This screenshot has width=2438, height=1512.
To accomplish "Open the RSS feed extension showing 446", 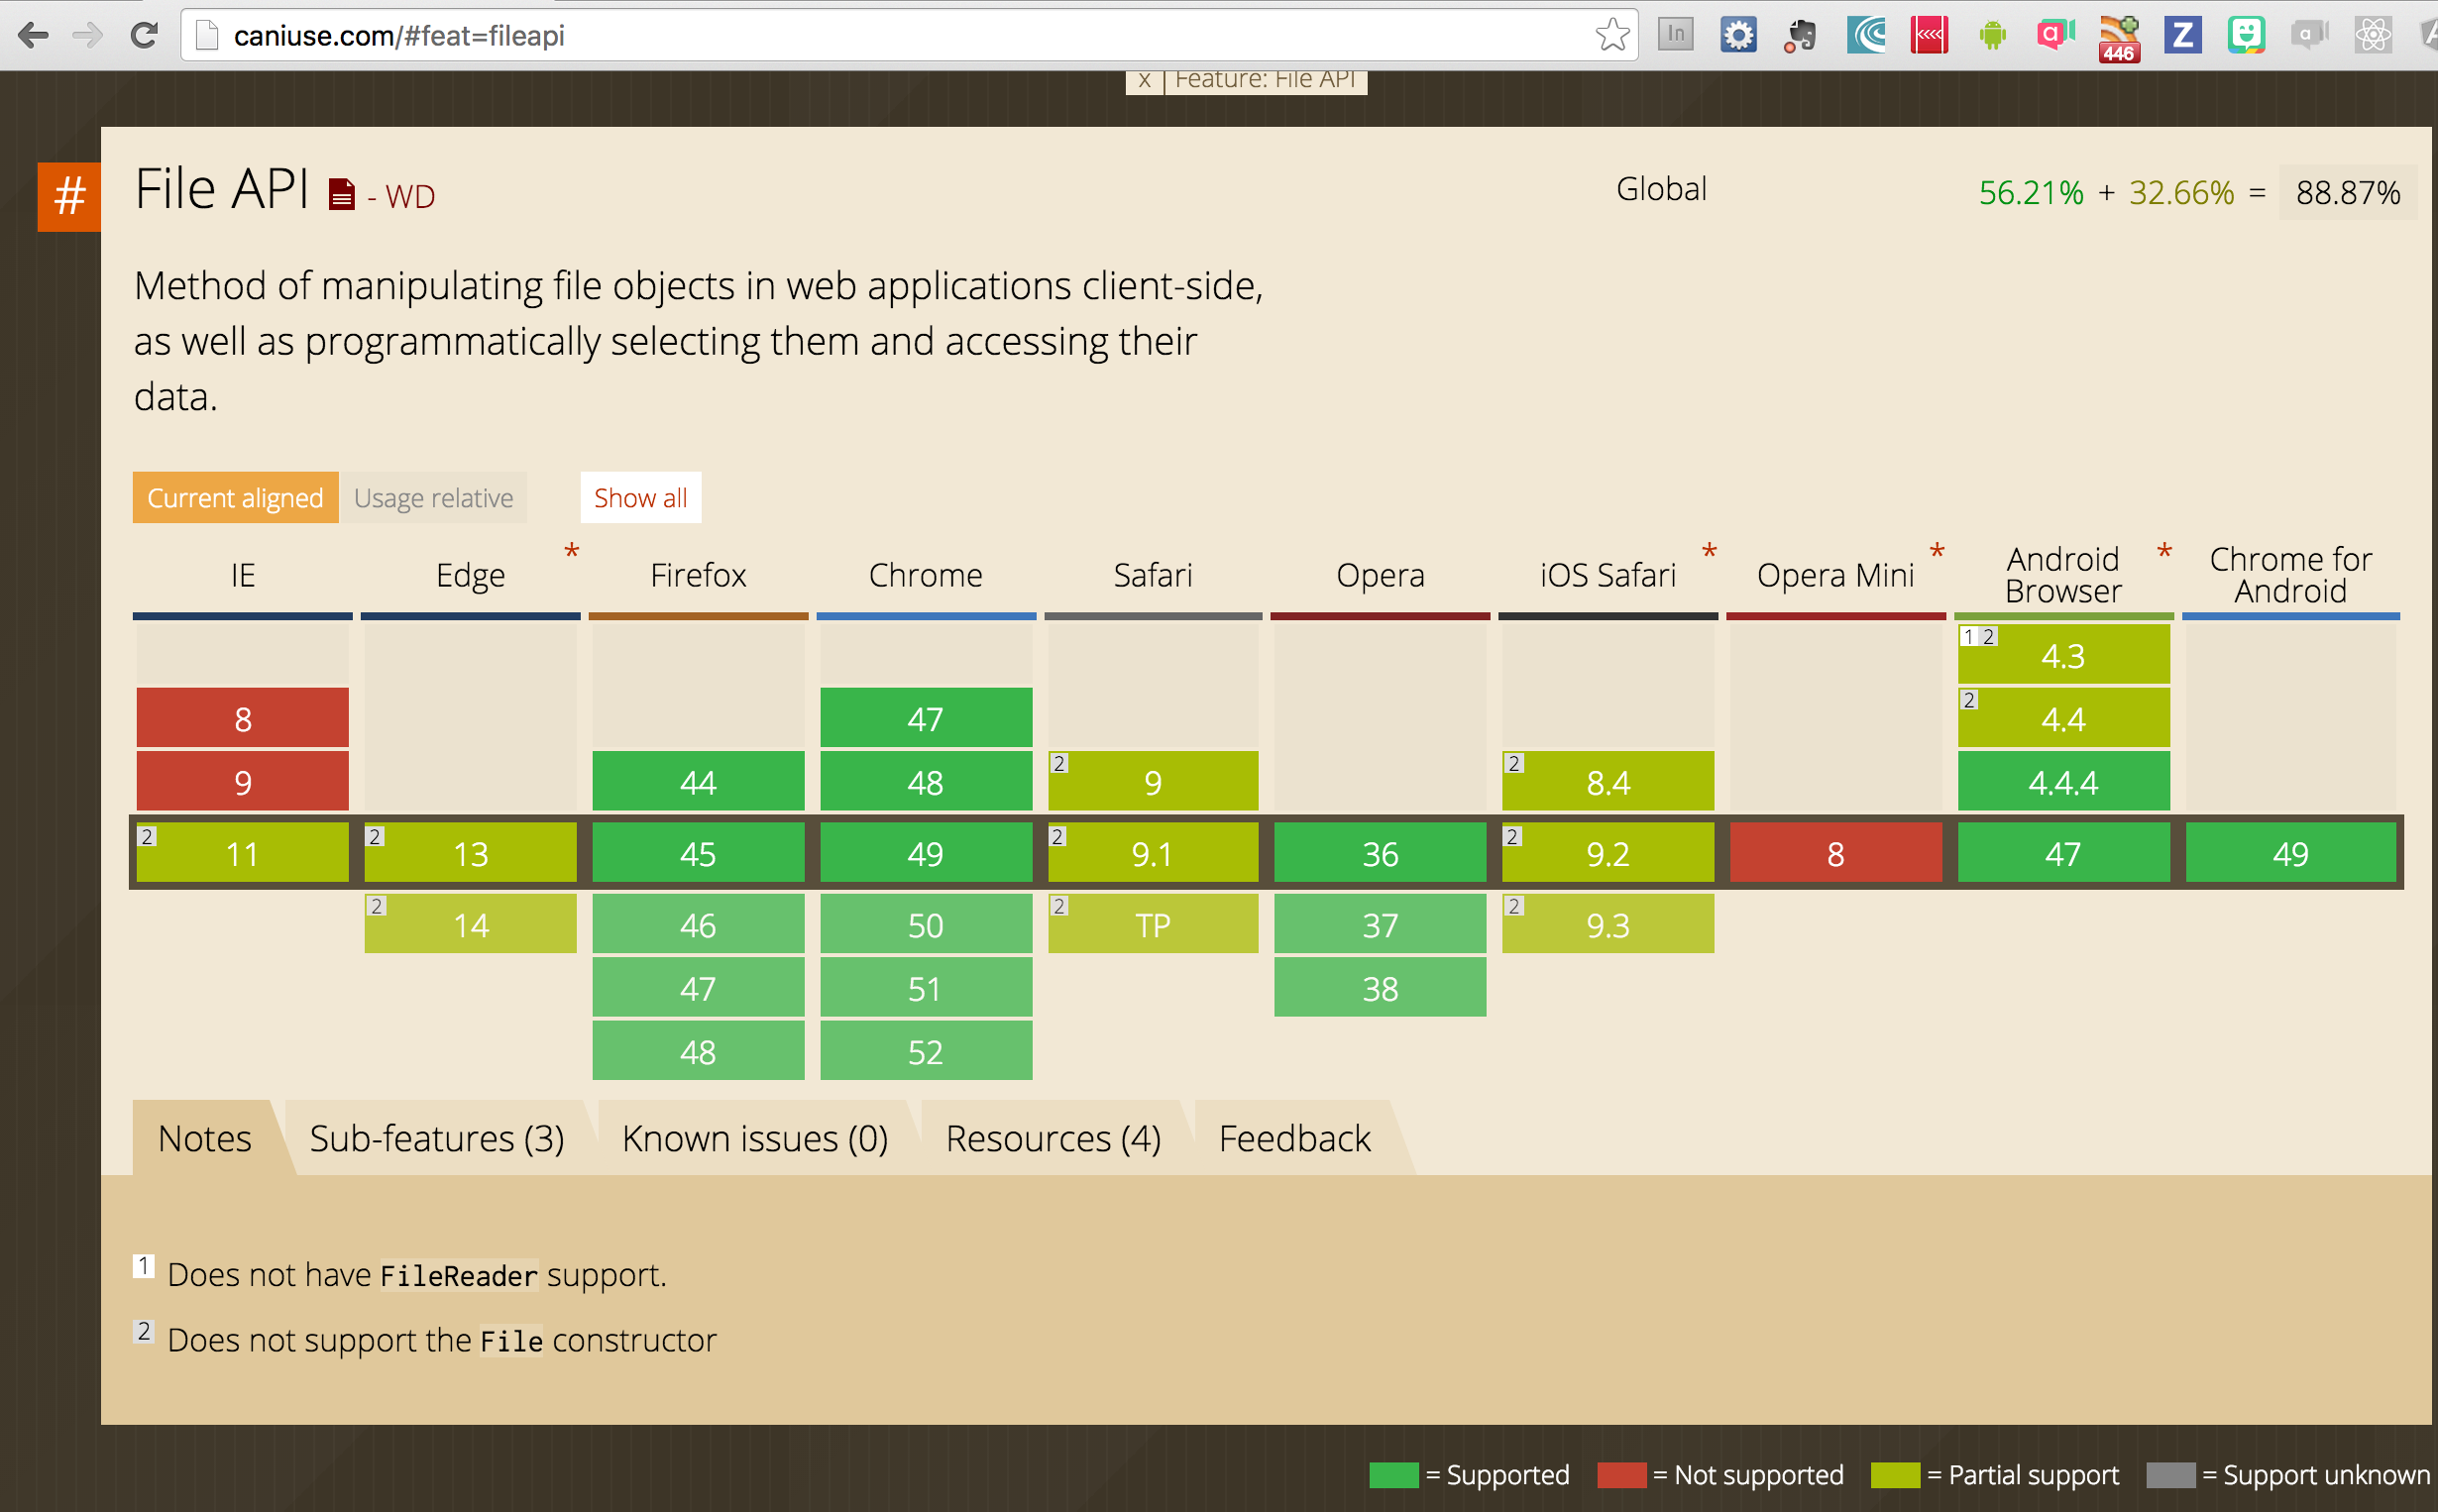I will pyautogui.click(x=2119, y=39).
